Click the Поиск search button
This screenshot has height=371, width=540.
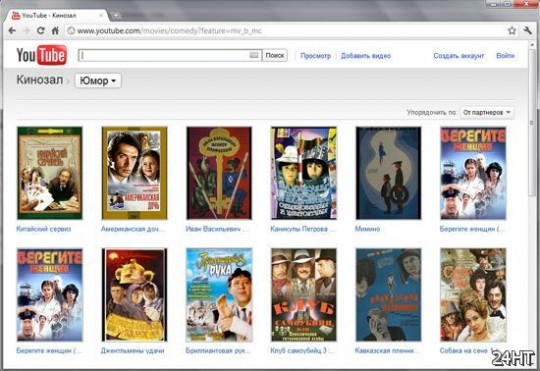coord(275,55)
